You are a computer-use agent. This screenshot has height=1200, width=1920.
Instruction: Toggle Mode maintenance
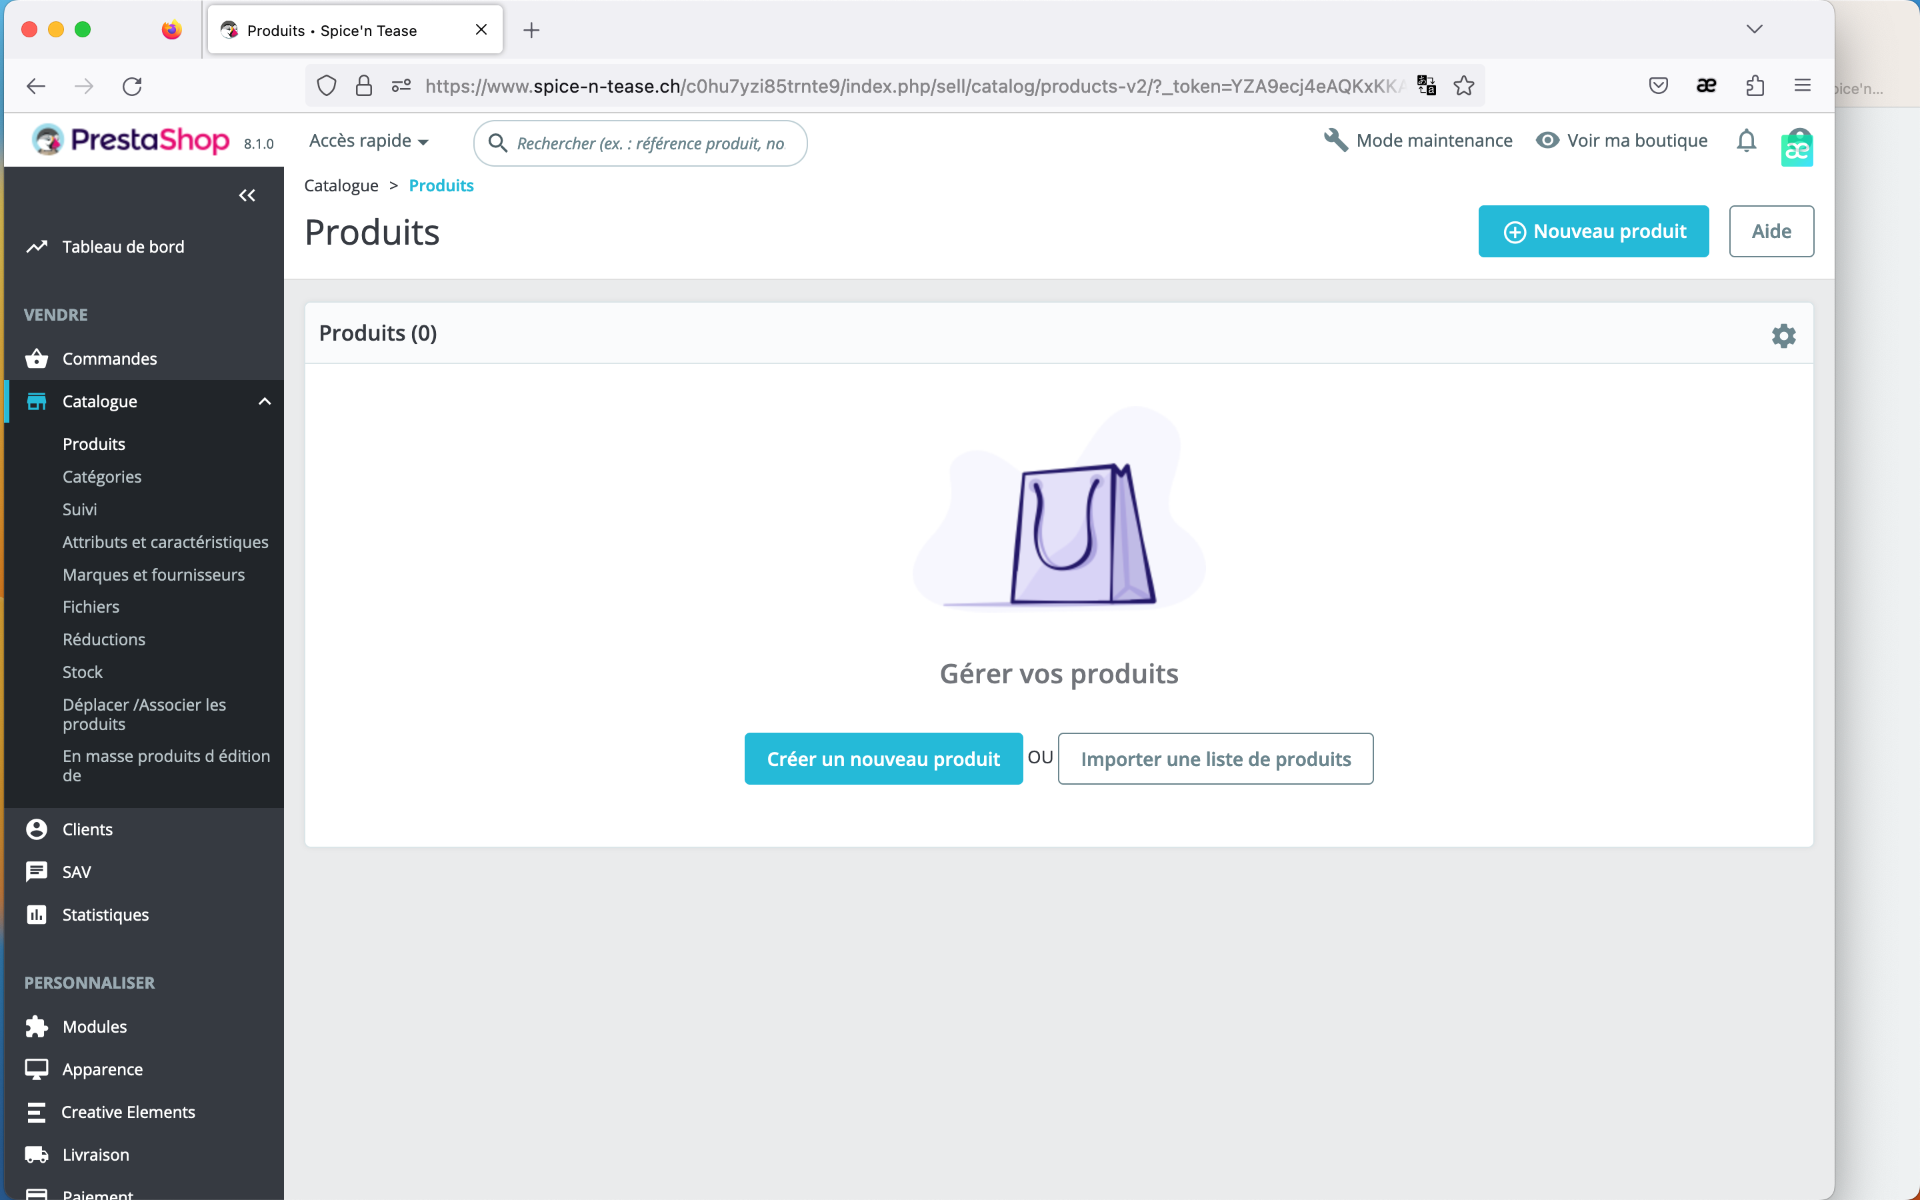tap(1418, 141)
